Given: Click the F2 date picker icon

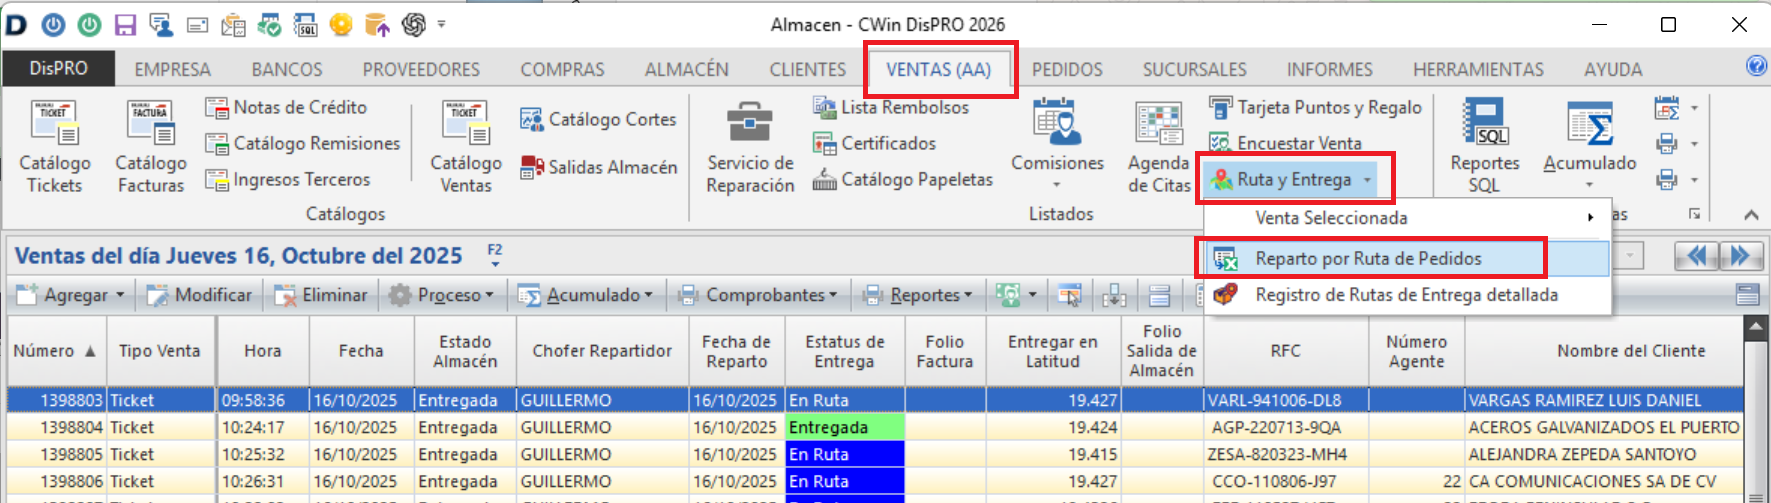Looking at the screenshot, I should tap(494, 255).
